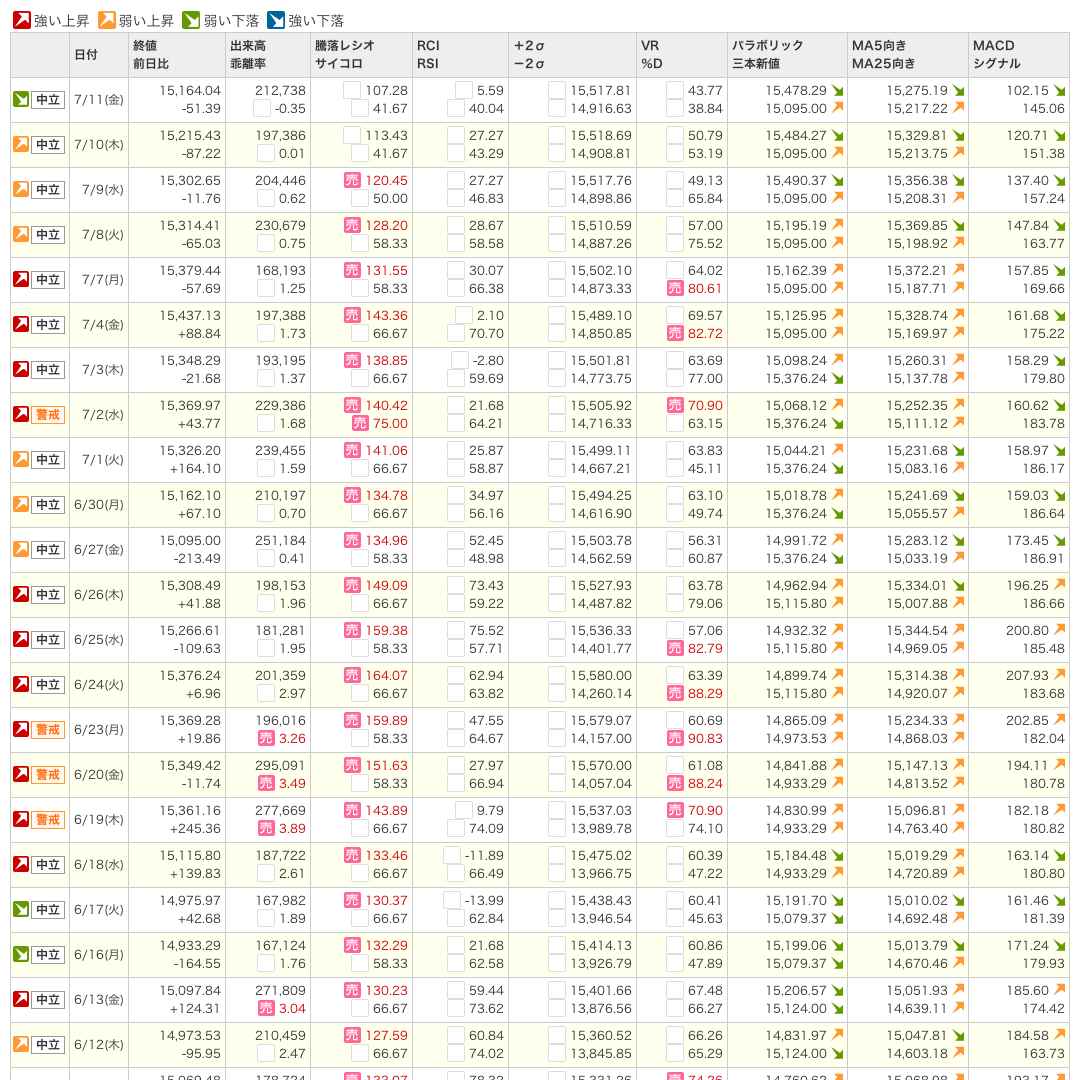Viewport: 1080px width, 1080px height.
Task: Select the green trend icon in 7/11(金) row
Action: (x=21, y=99)
